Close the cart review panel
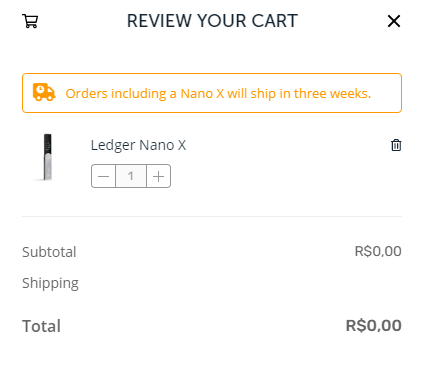426x368 pixels. pyautogui.click(x=394, y=21)
